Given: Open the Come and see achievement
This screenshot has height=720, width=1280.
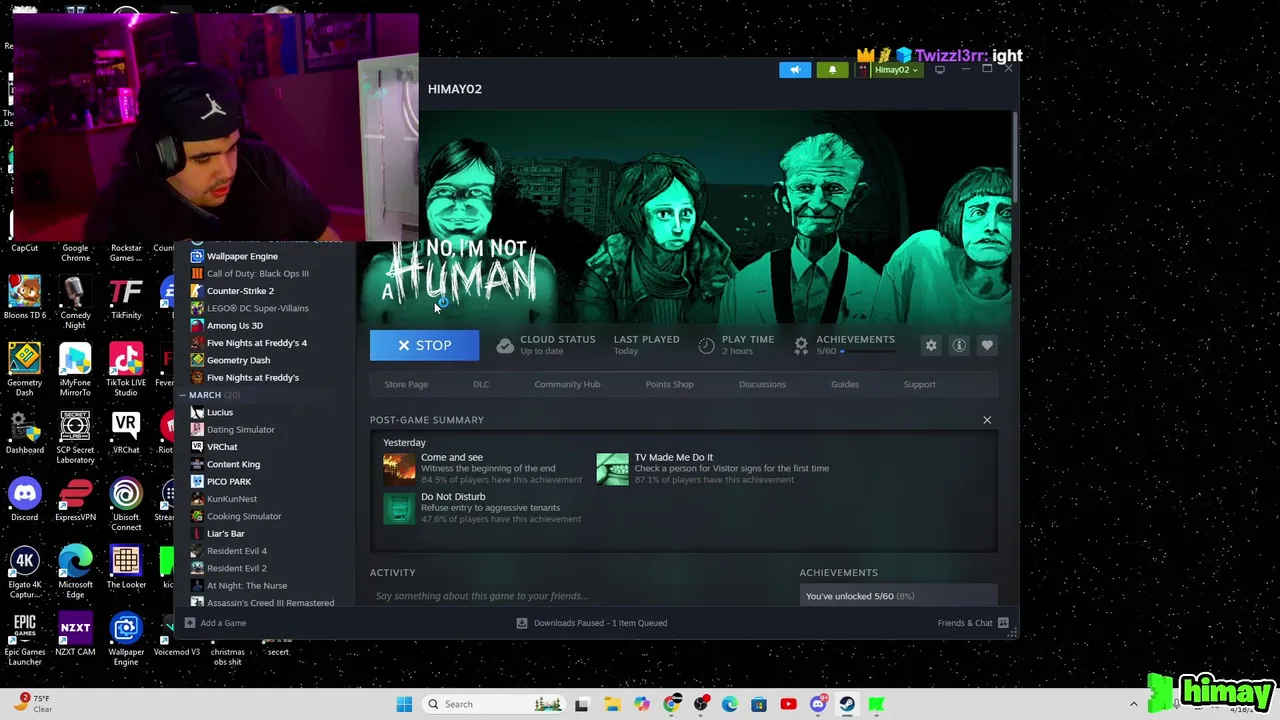Looking at the screenshot, I should pos(483,468).
